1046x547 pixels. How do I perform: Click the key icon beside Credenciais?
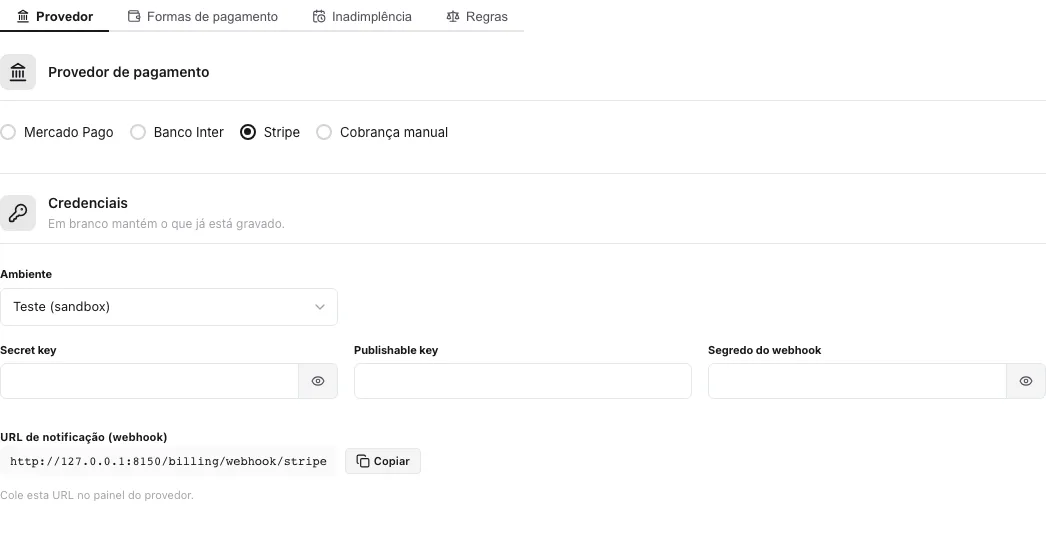point(18,213)
